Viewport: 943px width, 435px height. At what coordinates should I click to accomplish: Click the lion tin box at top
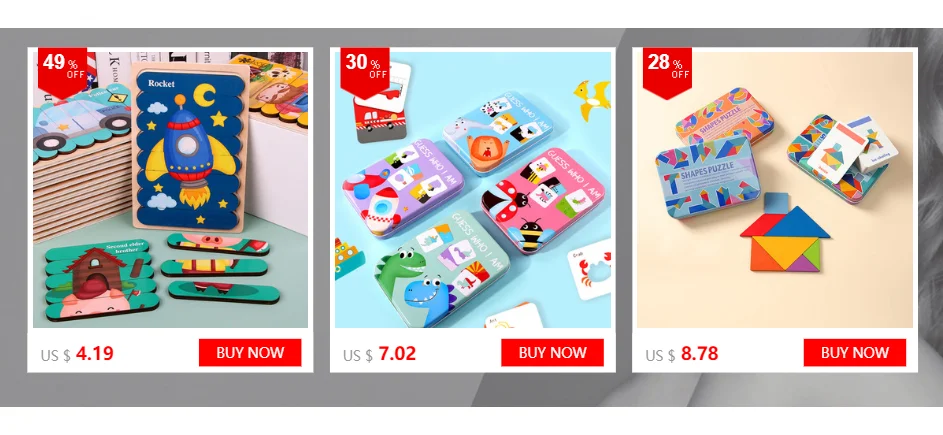pos(498,133)
